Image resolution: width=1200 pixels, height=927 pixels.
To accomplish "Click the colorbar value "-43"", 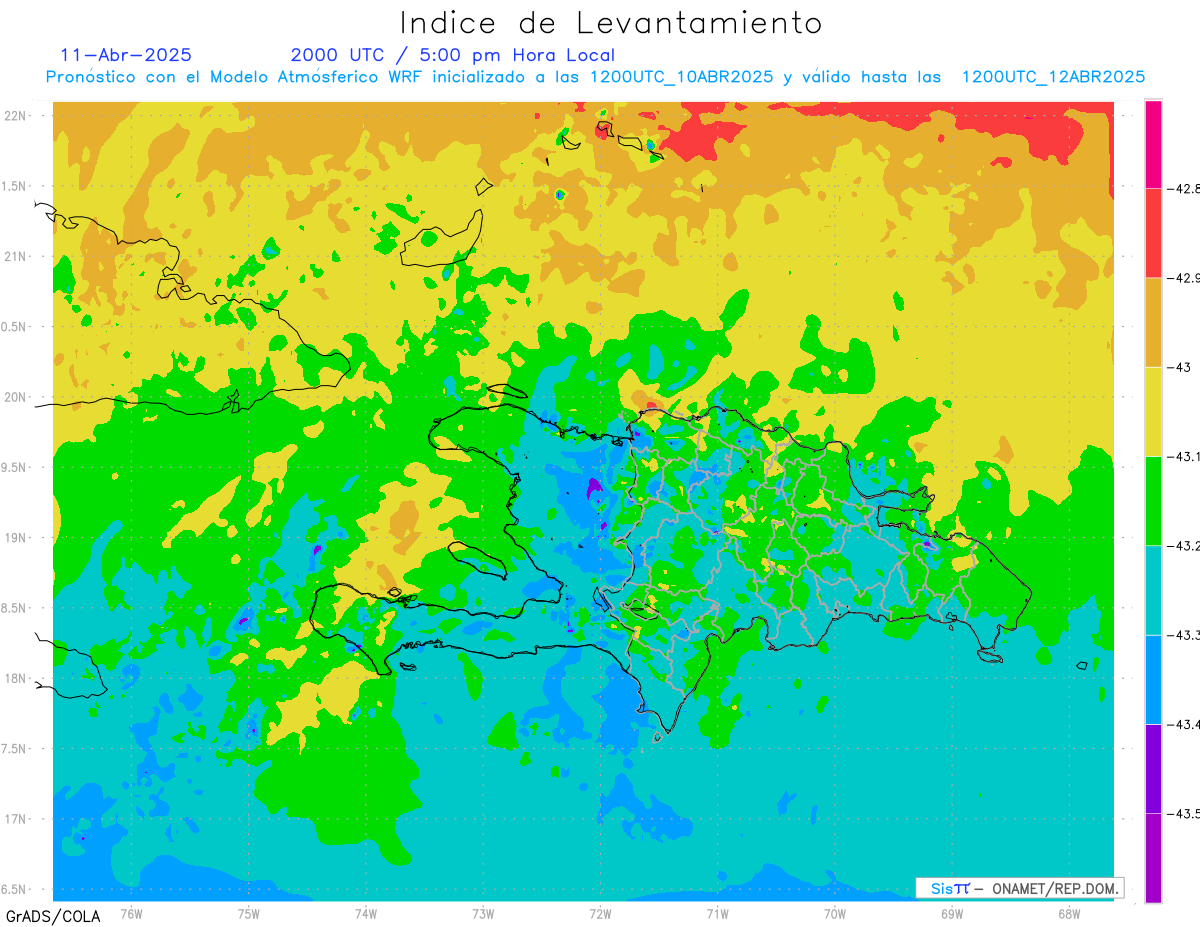I will [1180, 367].
